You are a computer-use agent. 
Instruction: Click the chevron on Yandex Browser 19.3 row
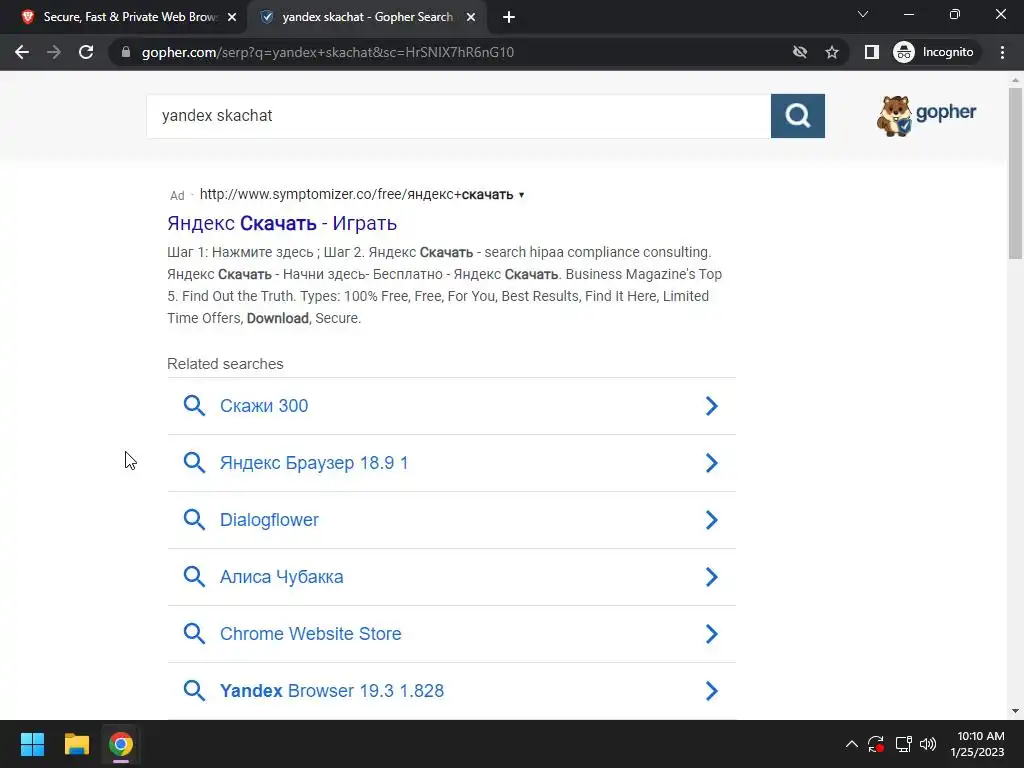tap(712, 690)
